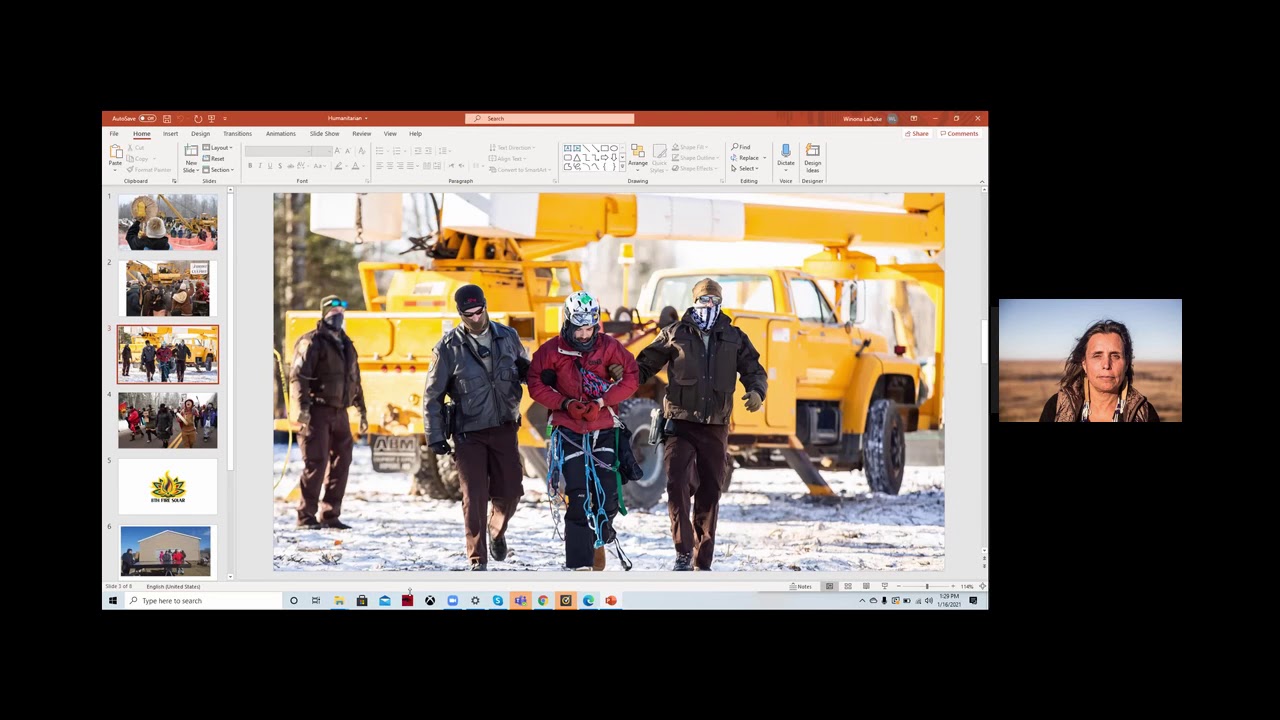Switch to the View tab
This screenshot has height=720, width=1280.
click(390, 134)
